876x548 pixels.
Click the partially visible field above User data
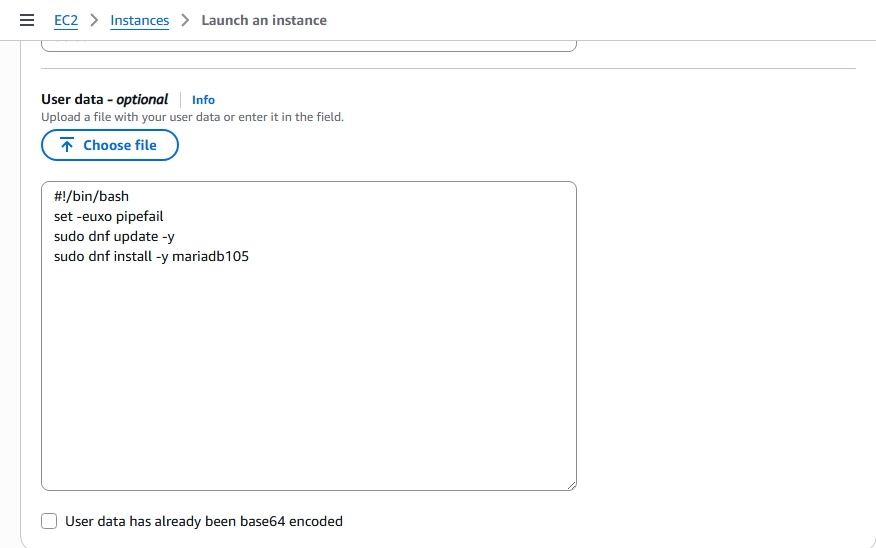coord(308,45)
